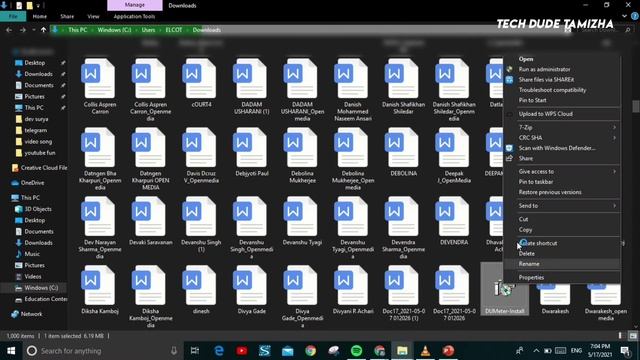Switch to large icons view button
The height and width of the screenshot is (360, 640).
pos(633,336)
